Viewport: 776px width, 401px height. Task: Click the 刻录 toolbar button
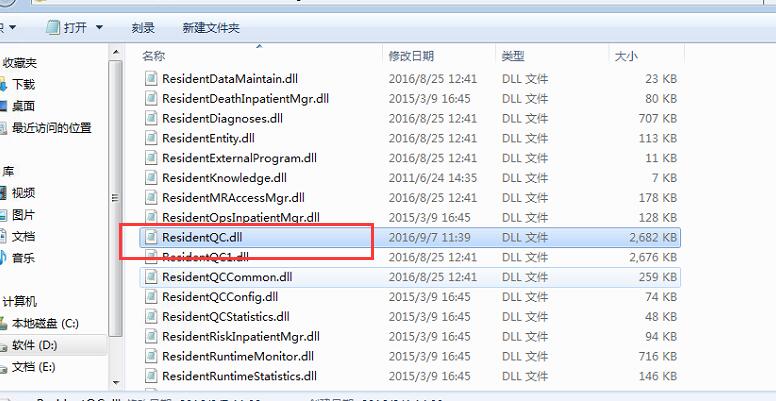point(143,28)
